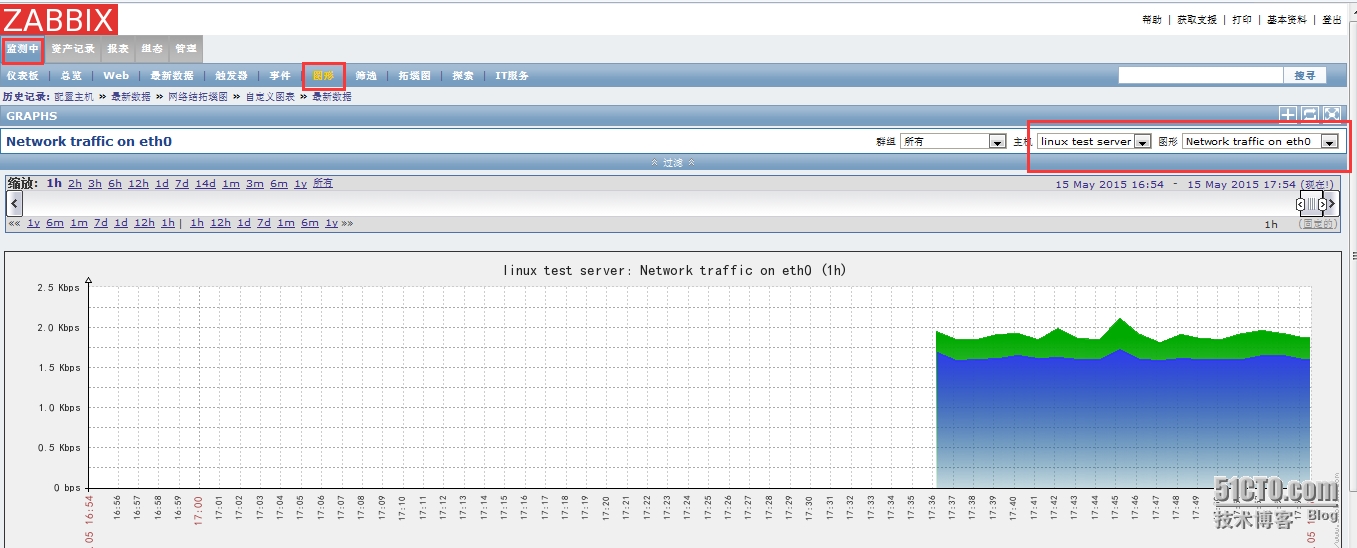Image resolution: width=1357 pixels, height=548 pixels.
Task: Click the 获取支援 support link
Action: (x=1196, y=19)
